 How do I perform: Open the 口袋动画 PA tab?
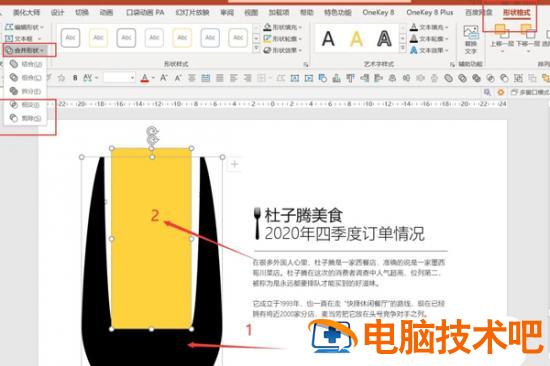[145, 13]
